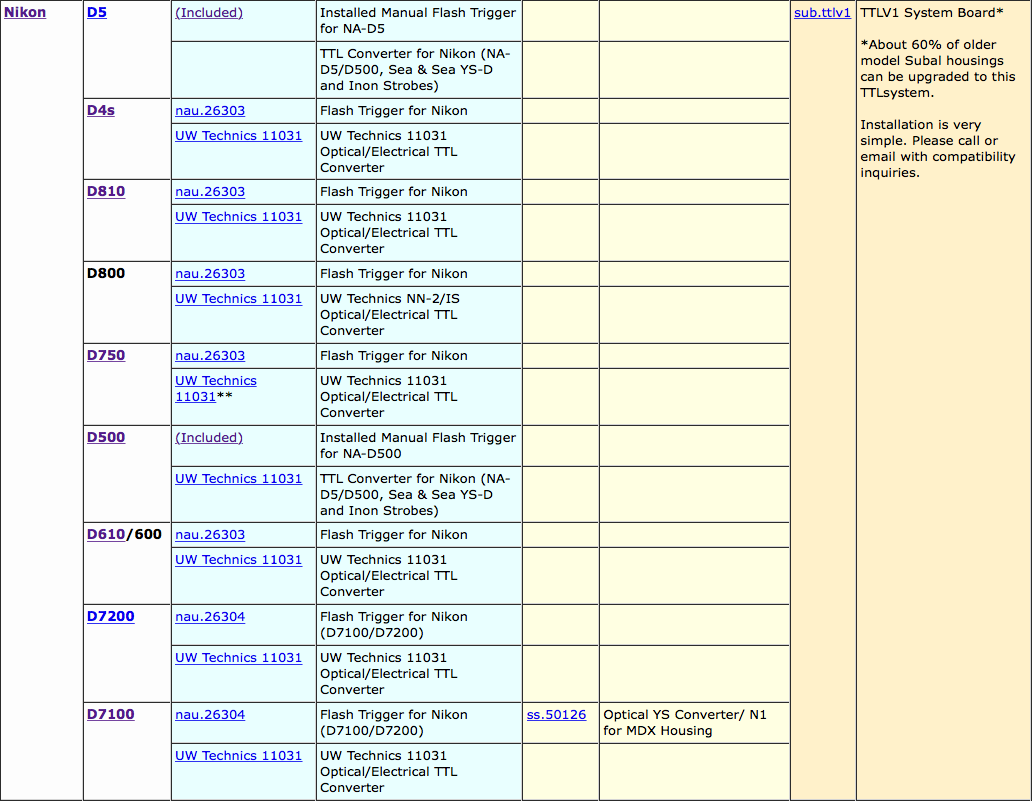This screenshot has height=801, width=1032.
Task: Open UW Technics 11031 in D800 row
Action: tap(238, 299)
